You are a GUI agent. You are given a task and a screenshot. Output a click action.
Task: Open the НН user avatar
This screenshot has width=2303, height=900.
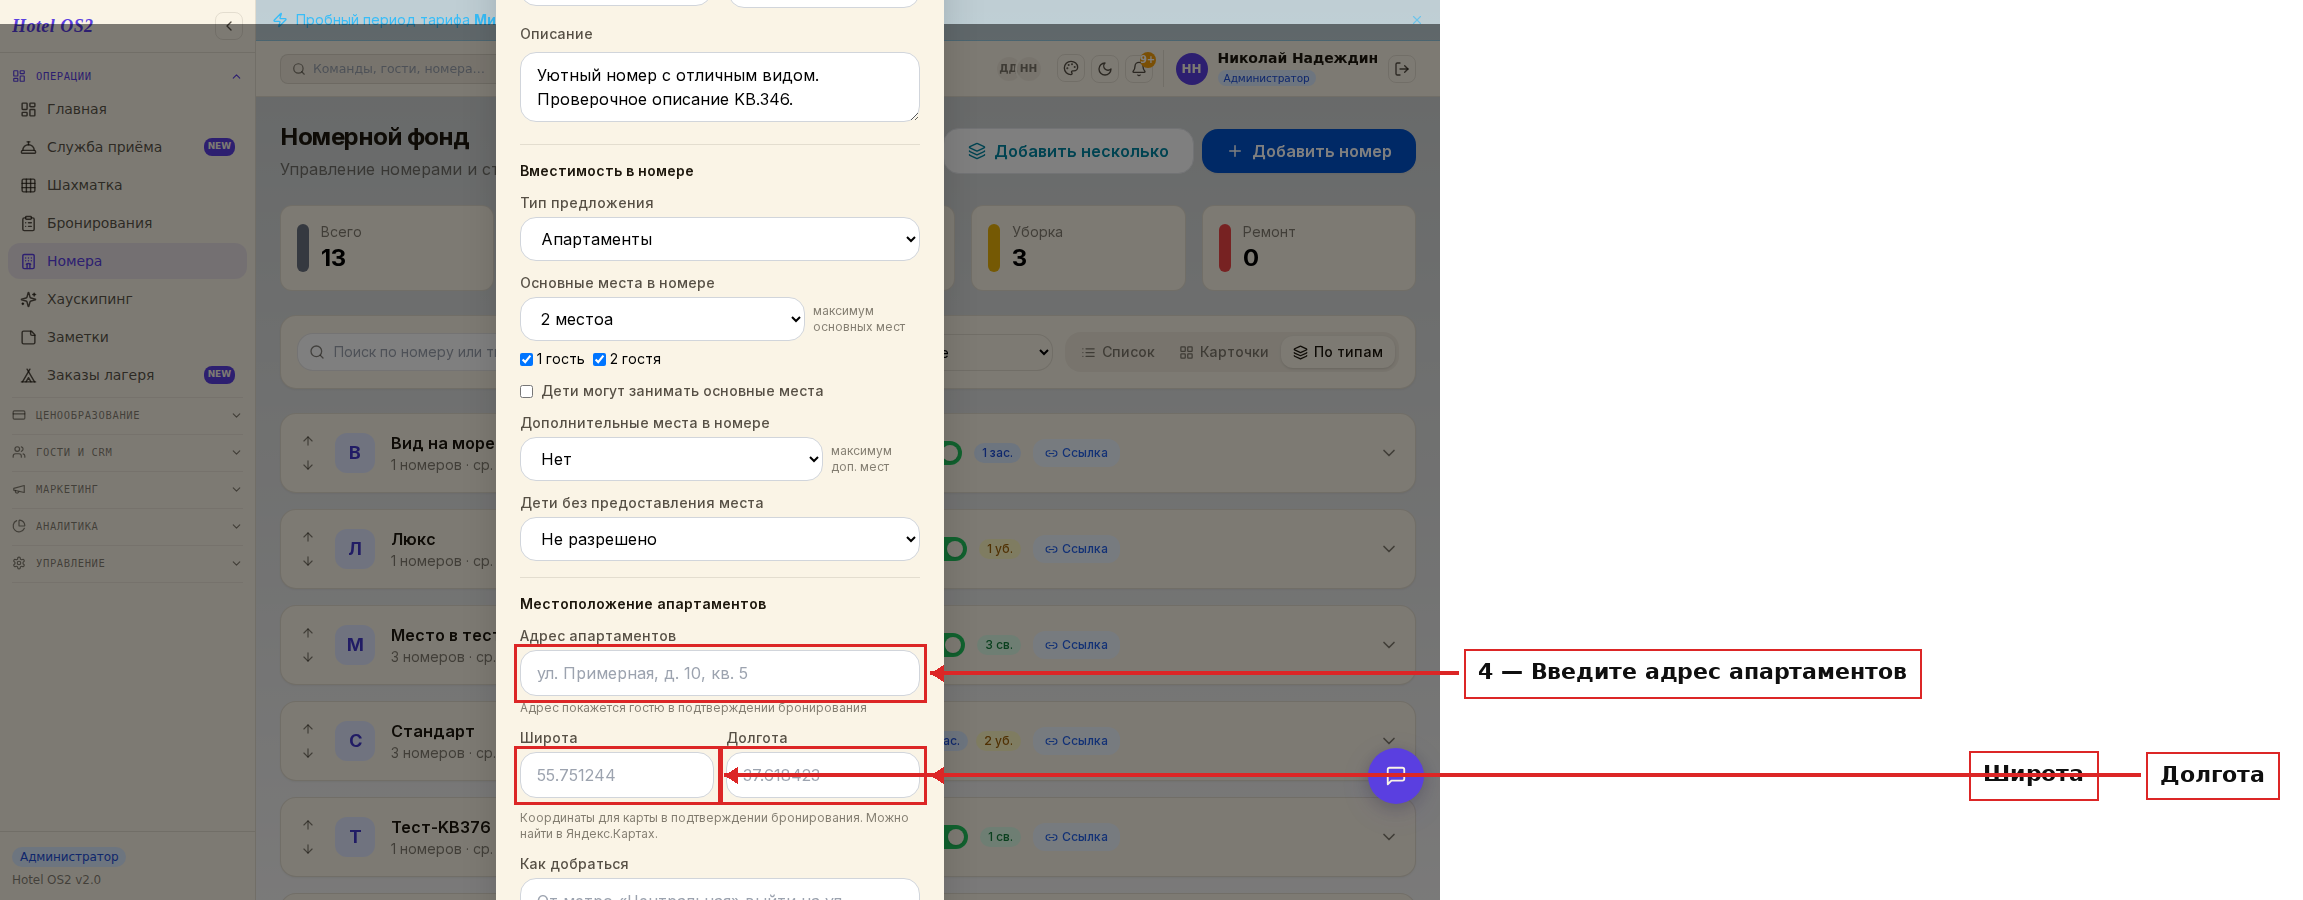(x=1191, y=69)
